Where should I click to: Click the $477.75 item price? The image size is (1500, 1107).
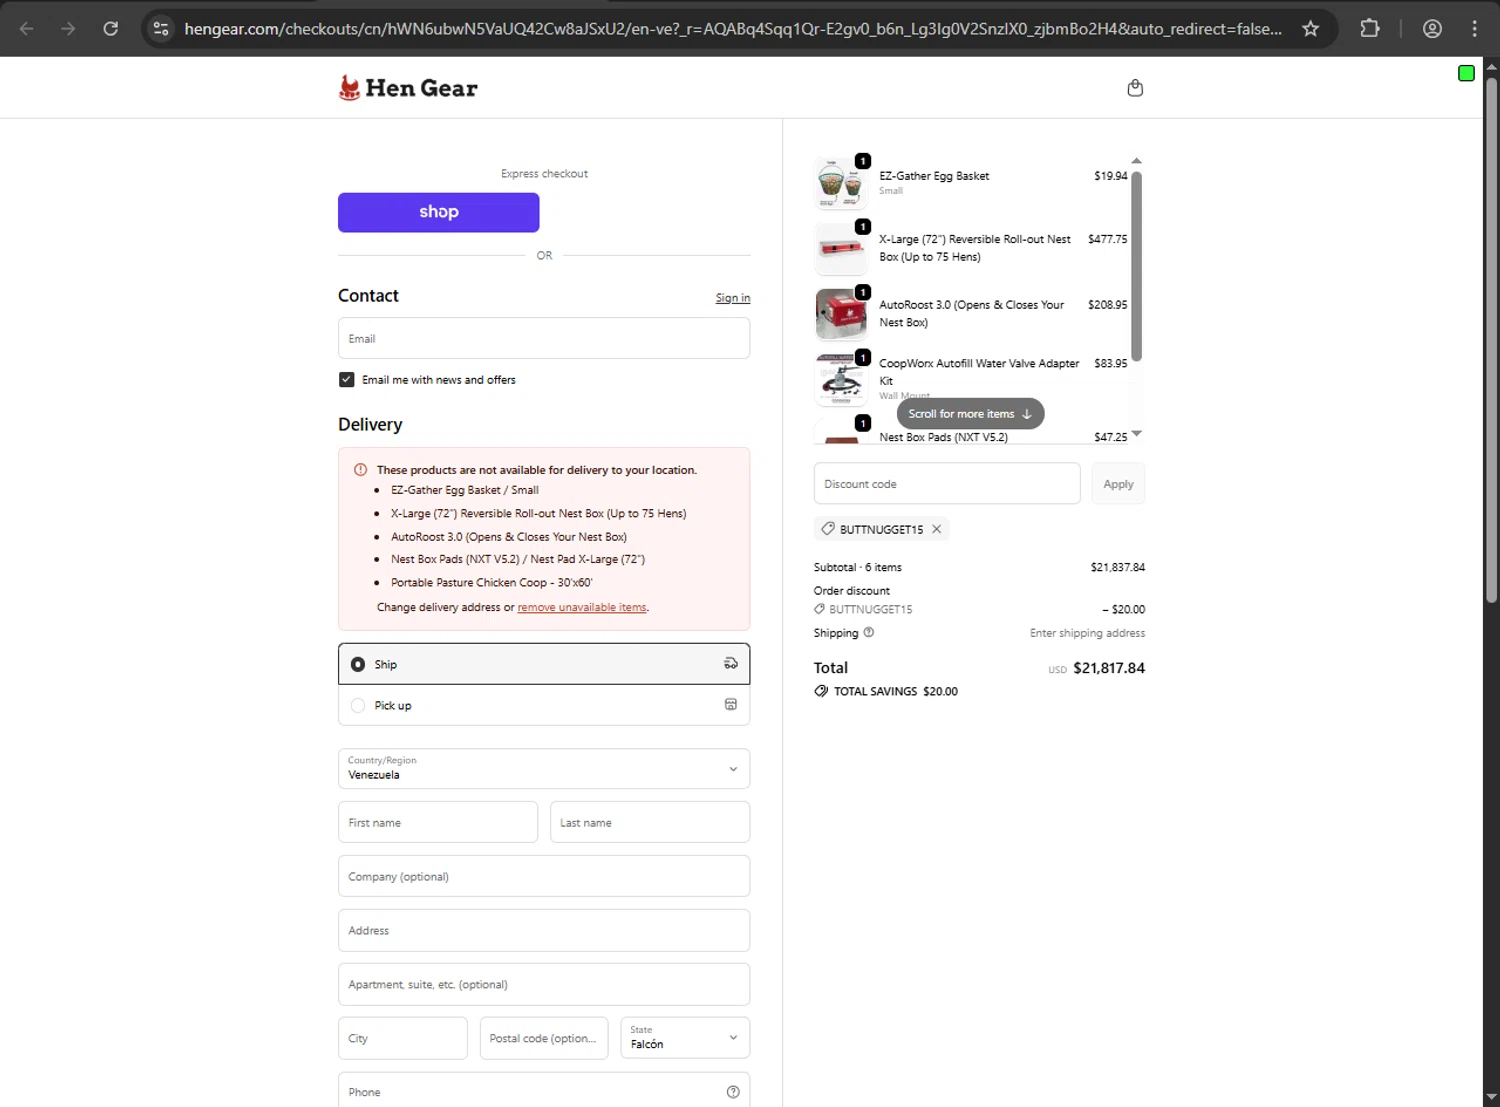click(x=1107, y=239)
